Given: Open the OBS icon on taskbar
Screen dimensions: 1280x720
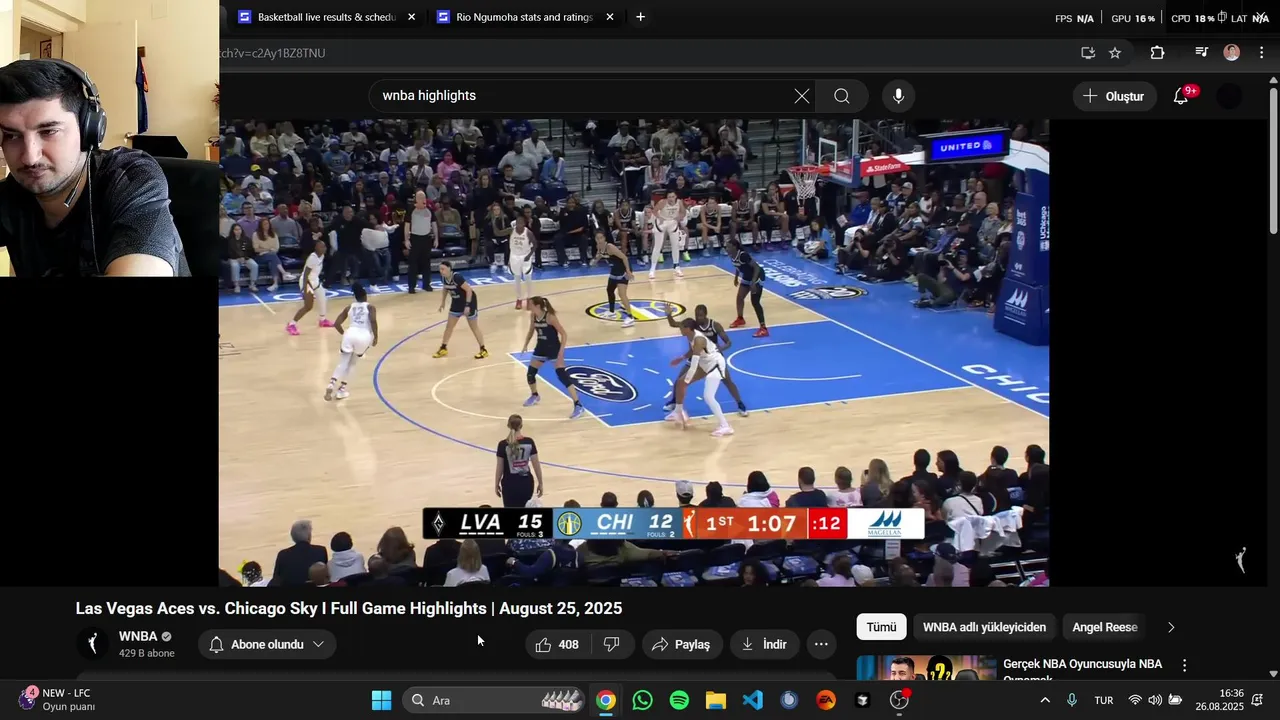Looking at the screenshot, I should (899, 700).
